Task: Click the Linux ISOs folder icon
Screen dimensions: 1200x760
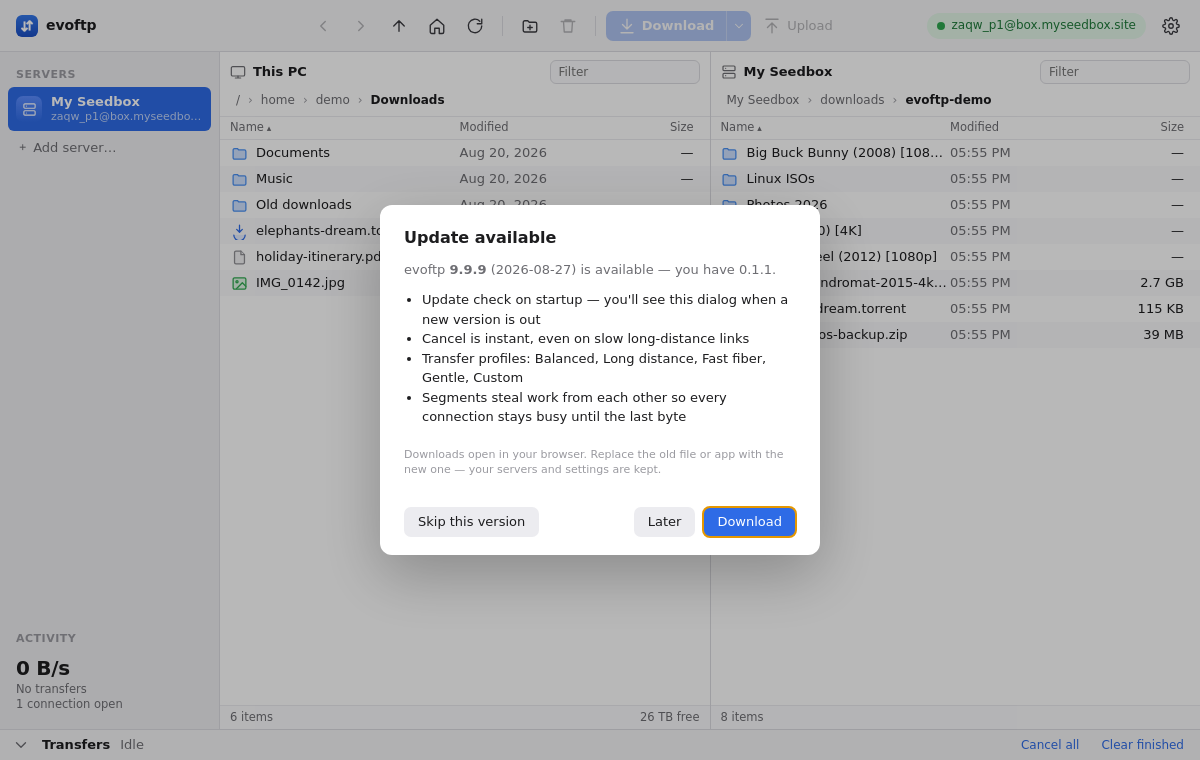Action: 730,179
